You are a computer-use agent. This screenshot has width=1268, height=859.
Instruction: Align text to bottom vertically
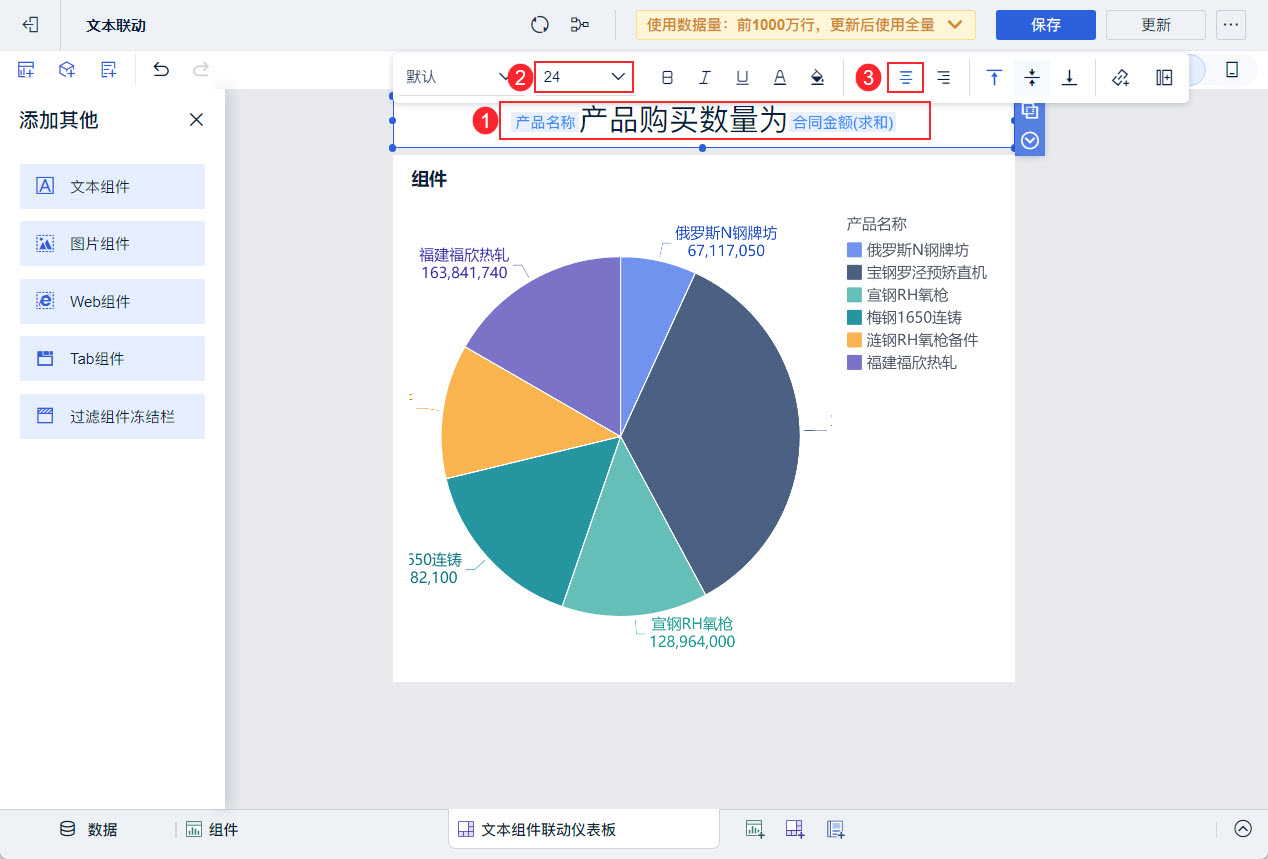(x=1069, y=77)
